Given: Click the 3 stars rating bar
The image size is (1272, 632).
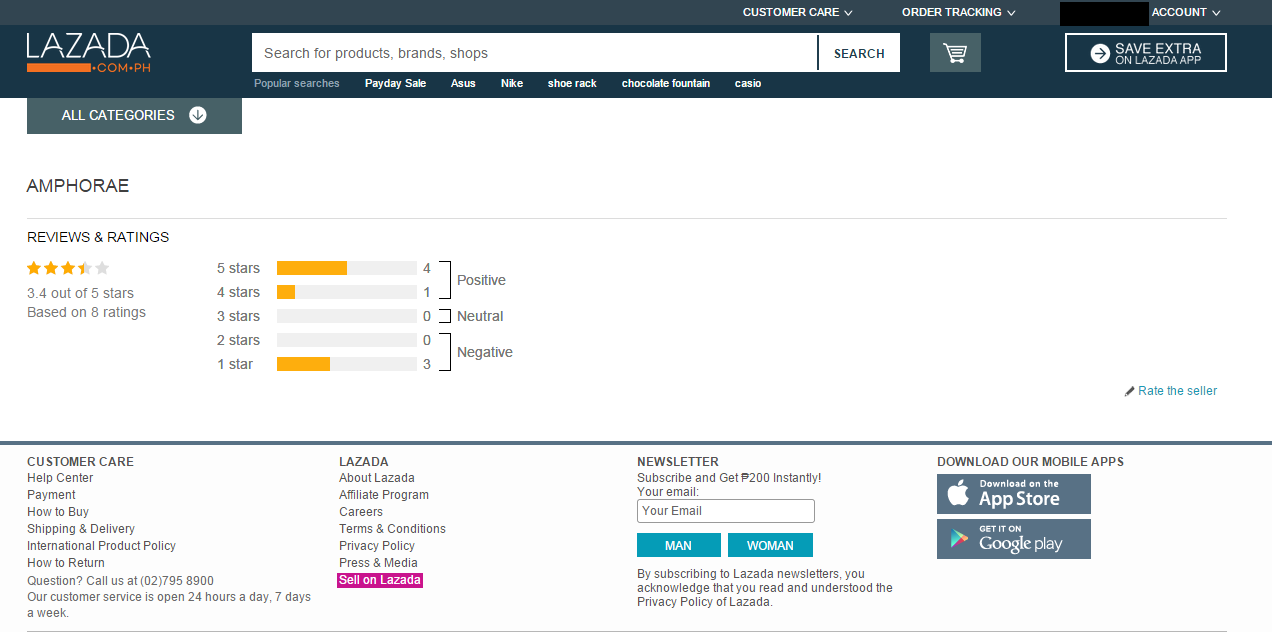Looking at the screenshot, I should 347,316.
